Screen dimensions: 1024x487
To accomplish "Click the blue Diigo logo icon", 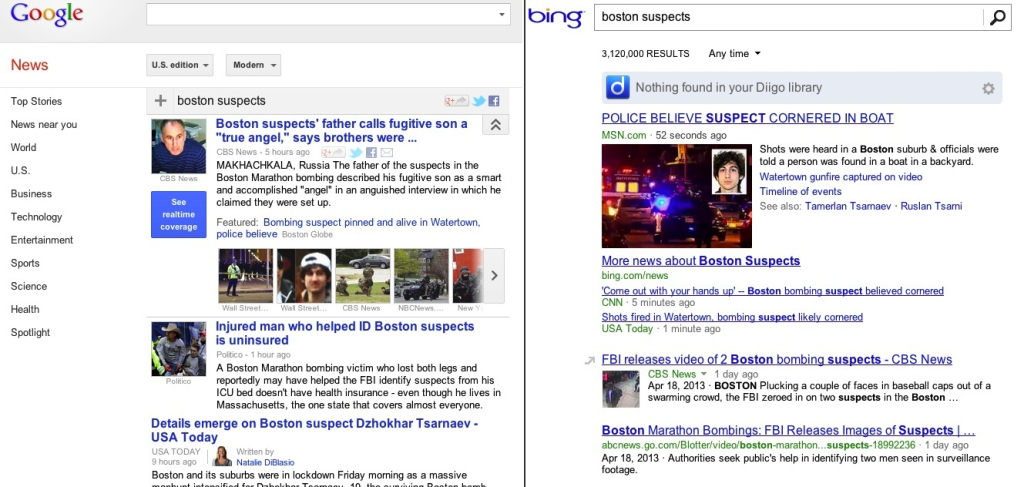I will pyautogui.click(x=618, y=88).
